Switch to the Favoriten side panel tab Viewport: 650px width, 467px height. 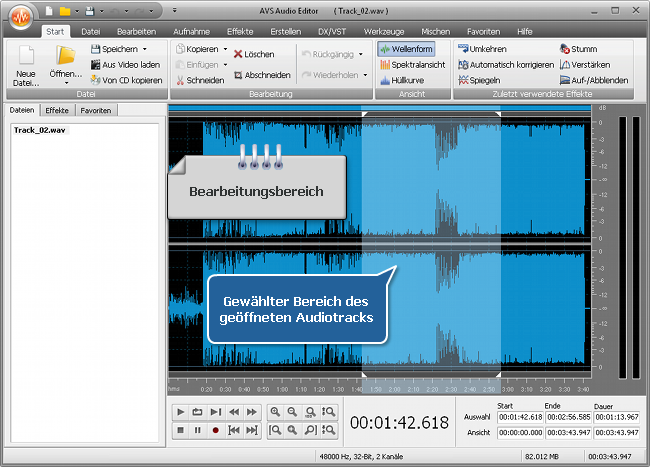[x=96, y=110]
